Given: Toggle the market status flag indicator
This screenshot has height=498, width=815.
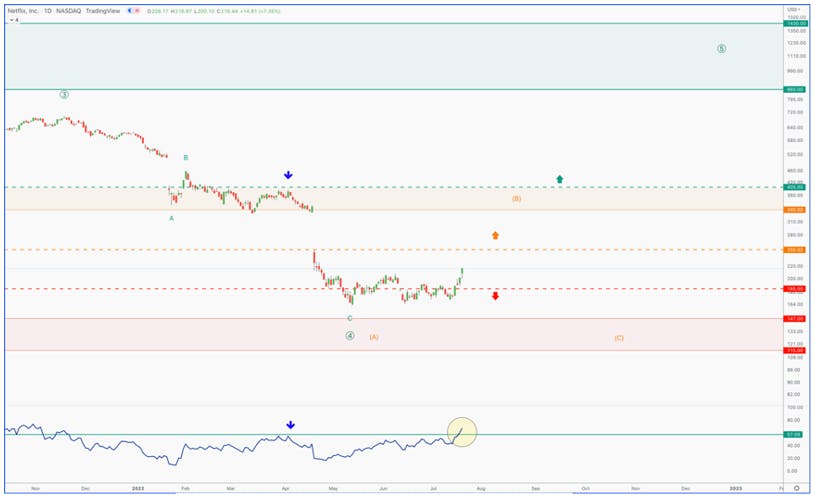Looking at the screenshot, I should point(134,10).
